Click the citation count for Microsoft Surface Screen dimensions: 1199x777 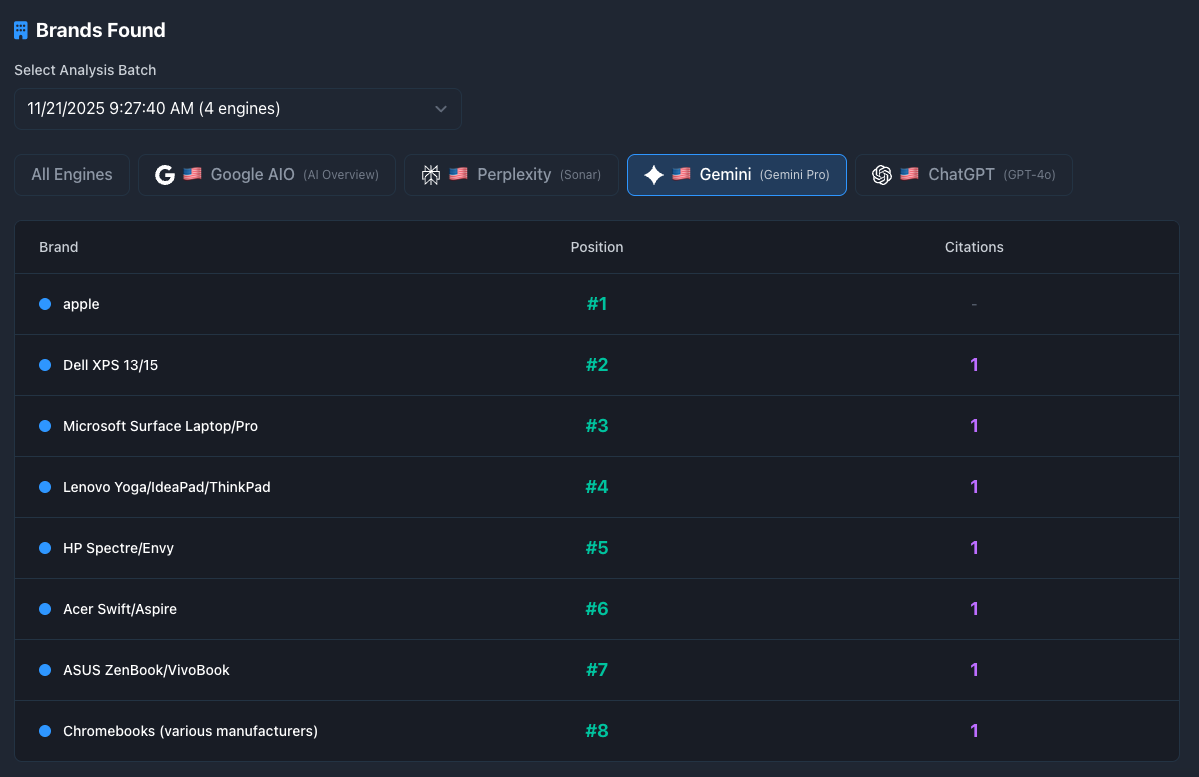(974, 426)
